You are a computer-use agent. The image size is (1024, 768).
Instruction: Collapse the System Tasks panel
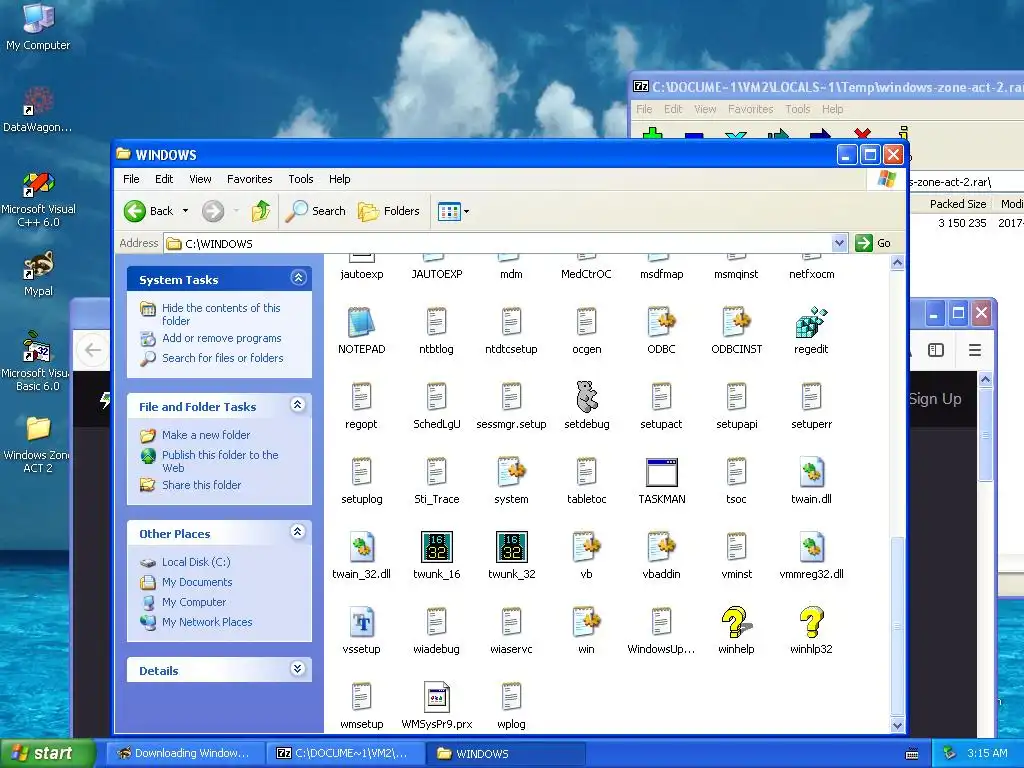[x=298, y=278]
